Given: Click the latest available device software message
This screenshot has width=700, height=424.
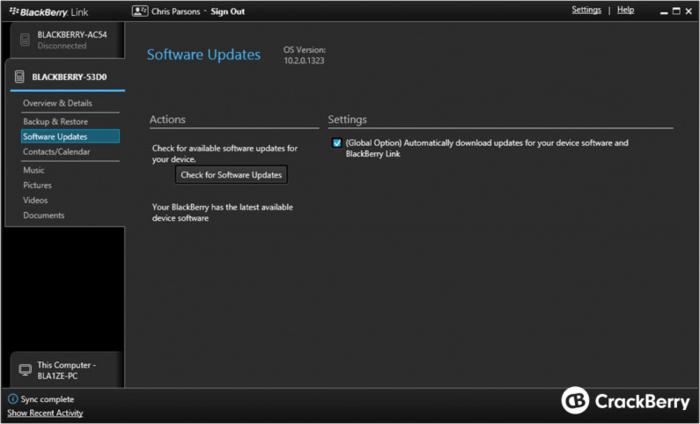Looking at the screenshot, I should coord(222,212).
